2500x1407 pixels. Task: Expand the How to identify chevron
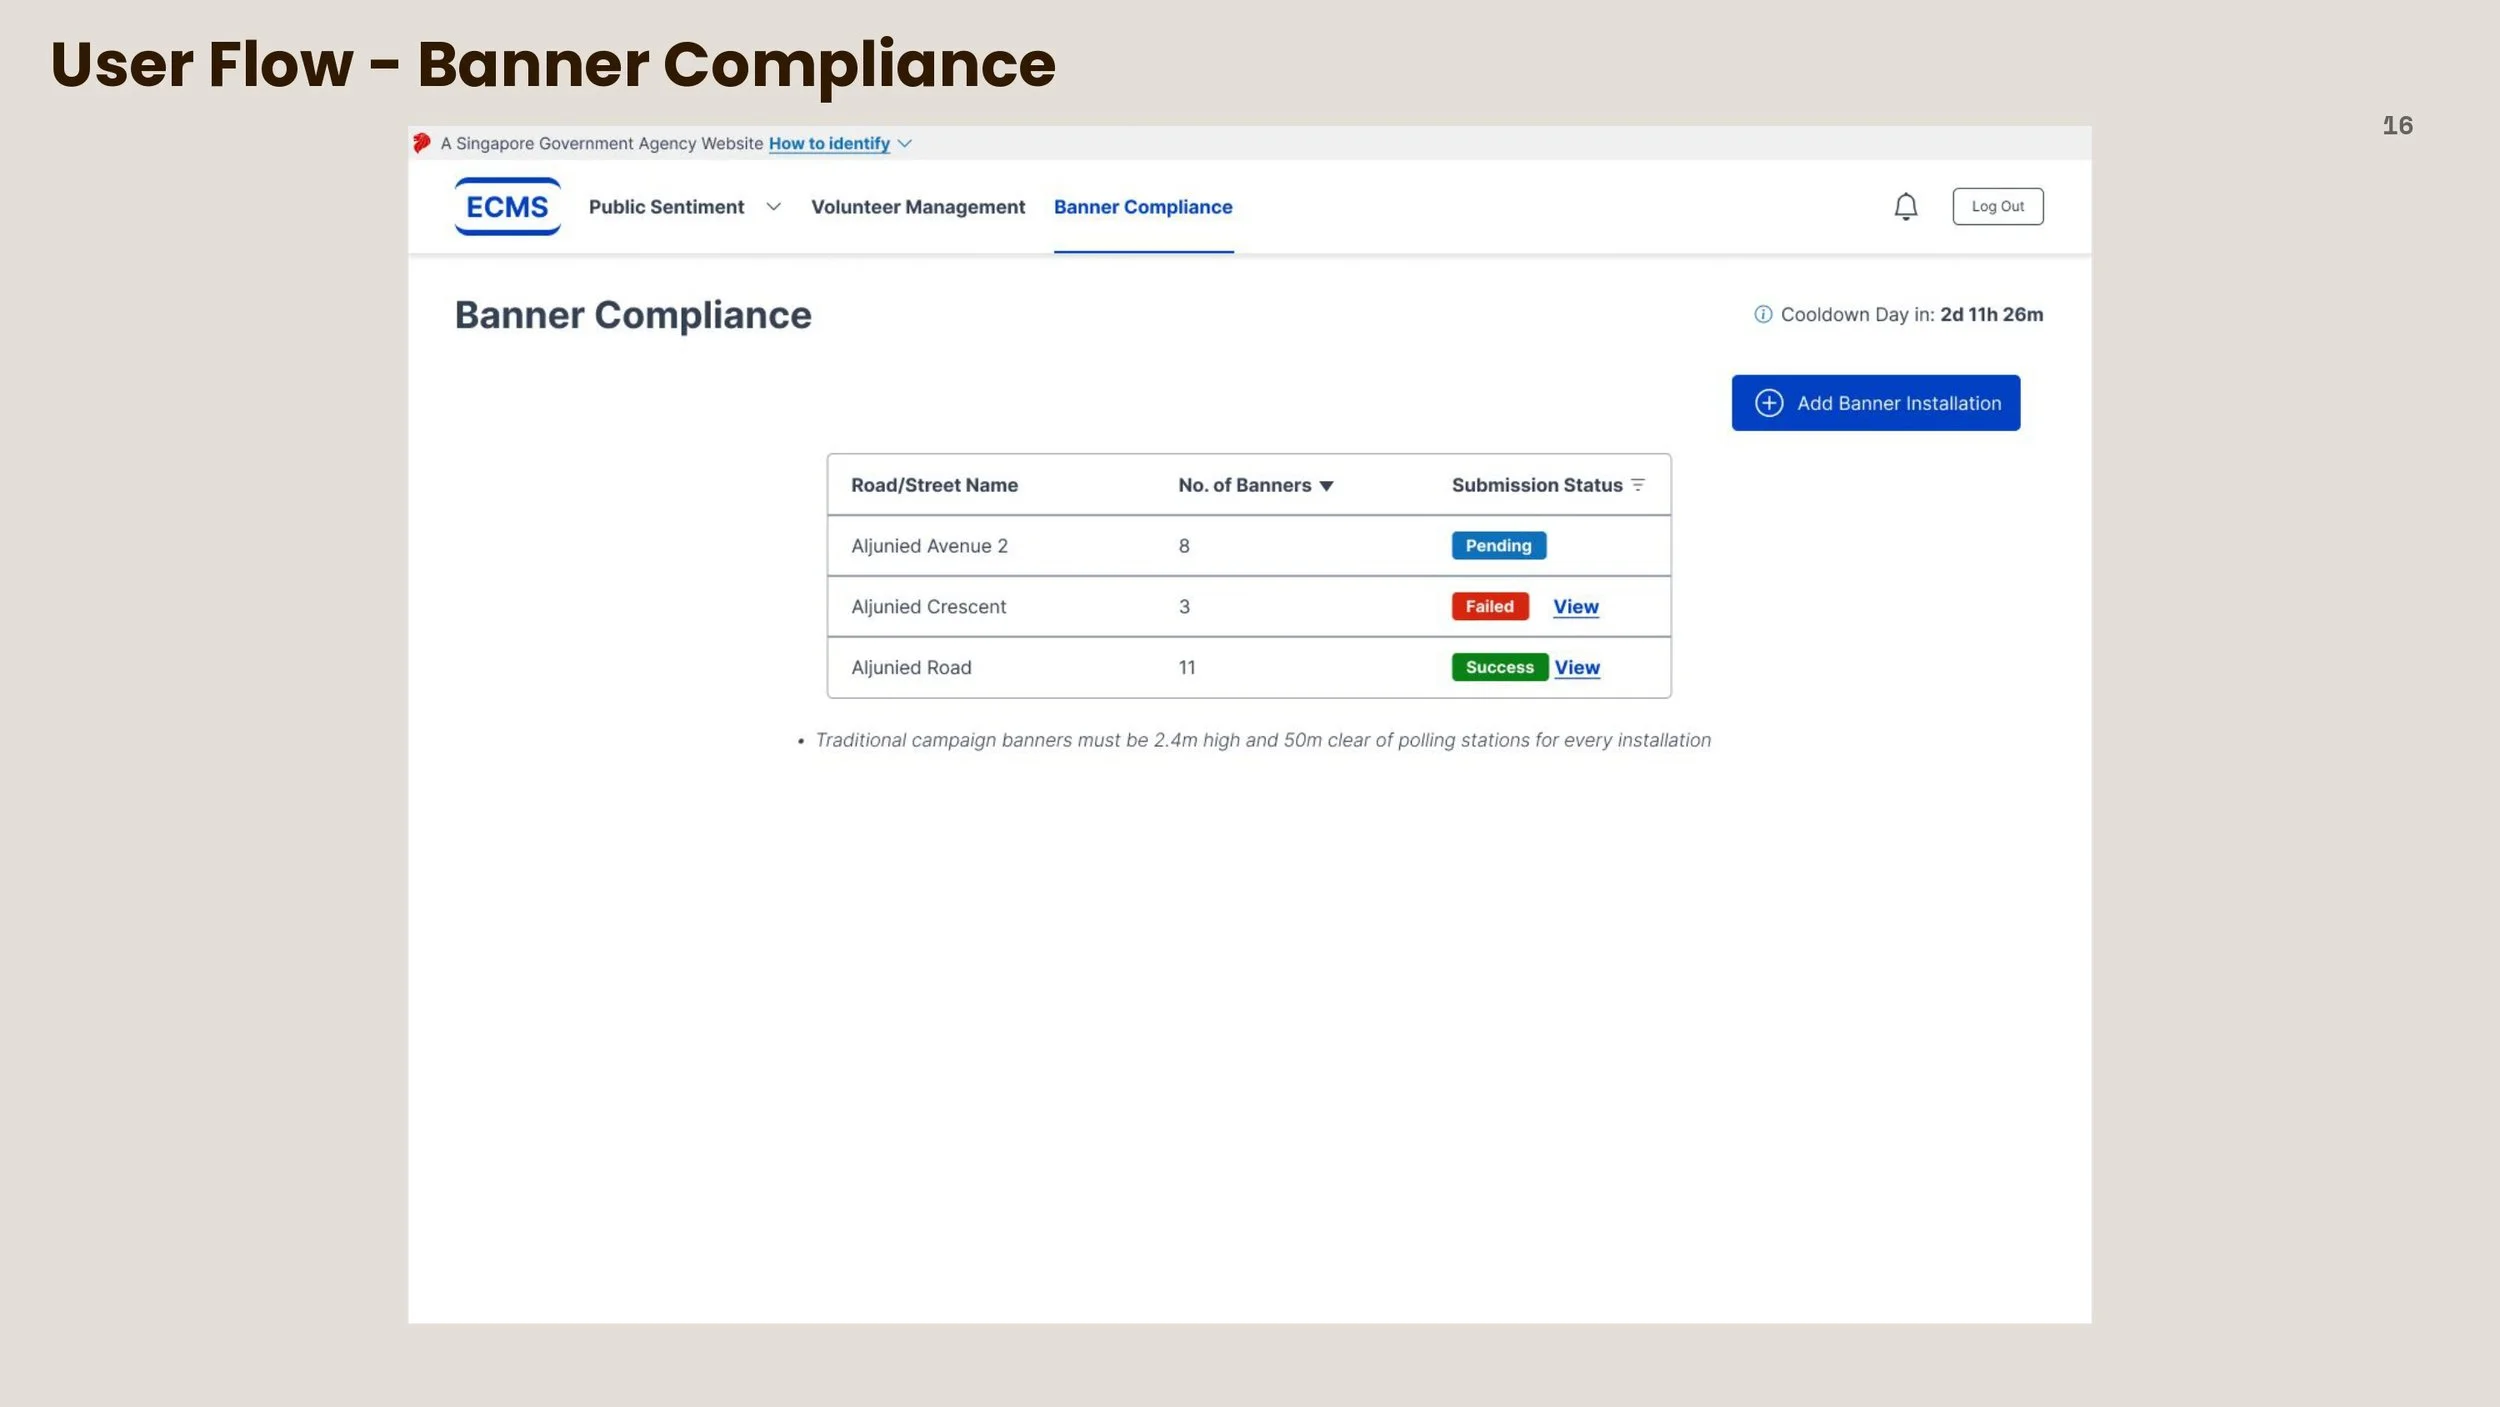[904, 144]
